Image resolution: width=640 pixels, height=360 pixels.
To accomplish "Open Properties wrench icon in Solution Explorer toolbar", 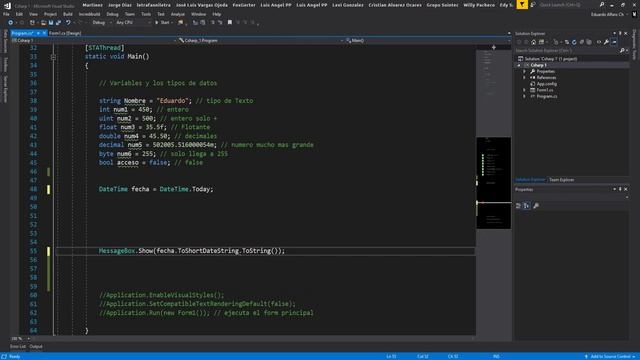I will pos(607,42).
